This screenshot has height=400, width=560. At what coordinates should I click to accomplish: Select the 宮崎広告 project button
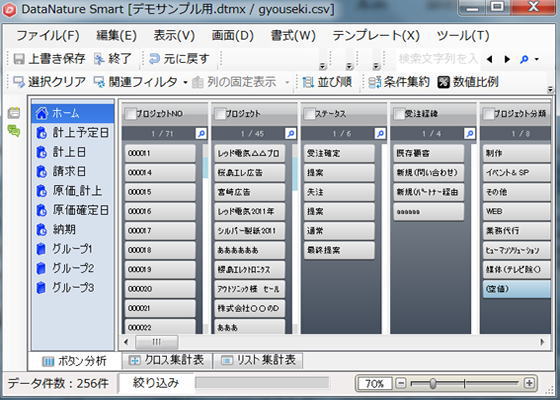tap(250, 192)
